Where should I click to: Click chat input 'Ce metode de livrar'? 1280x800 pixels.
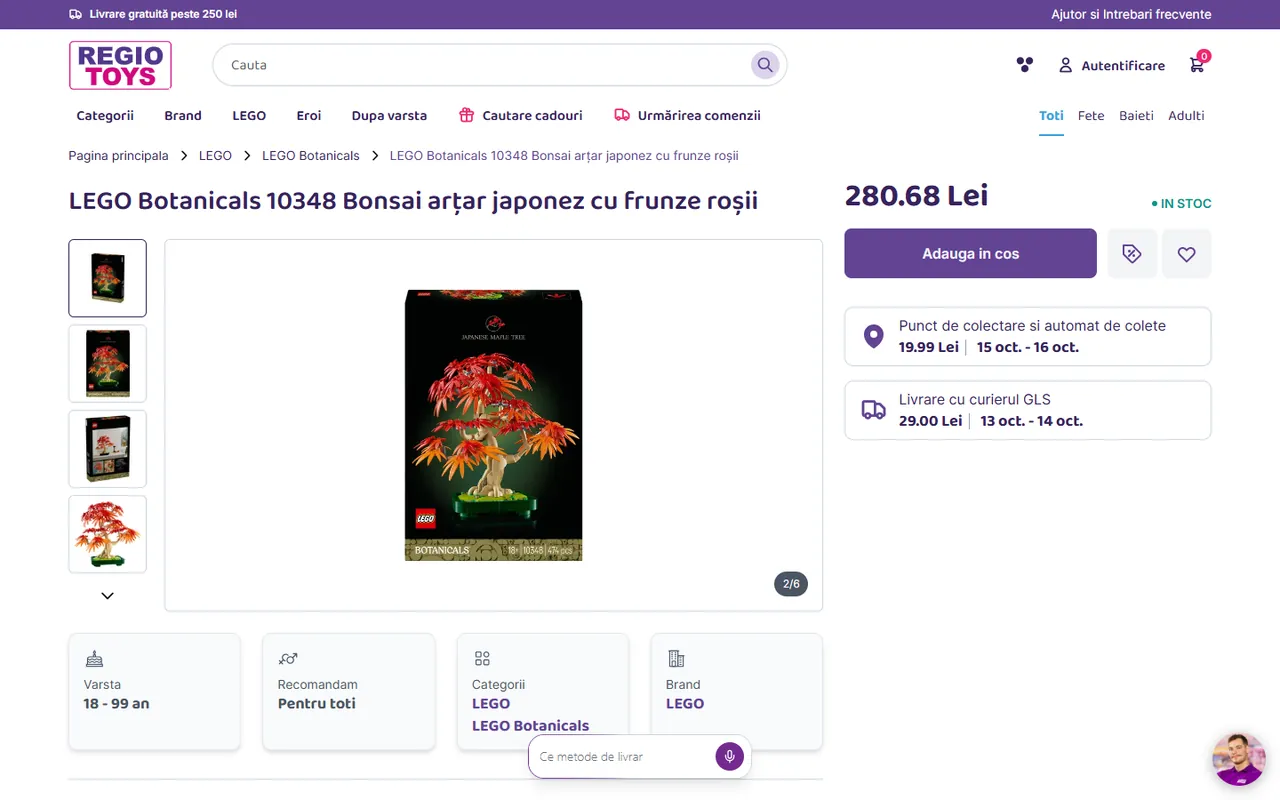tap(622, 757)
